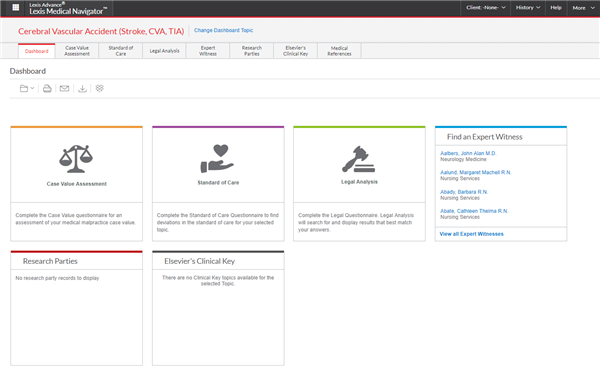Click the Find an Expert Witness heading
Image resolution: width=600 pixels, height=367 pixels.
(x=484, y=137)
